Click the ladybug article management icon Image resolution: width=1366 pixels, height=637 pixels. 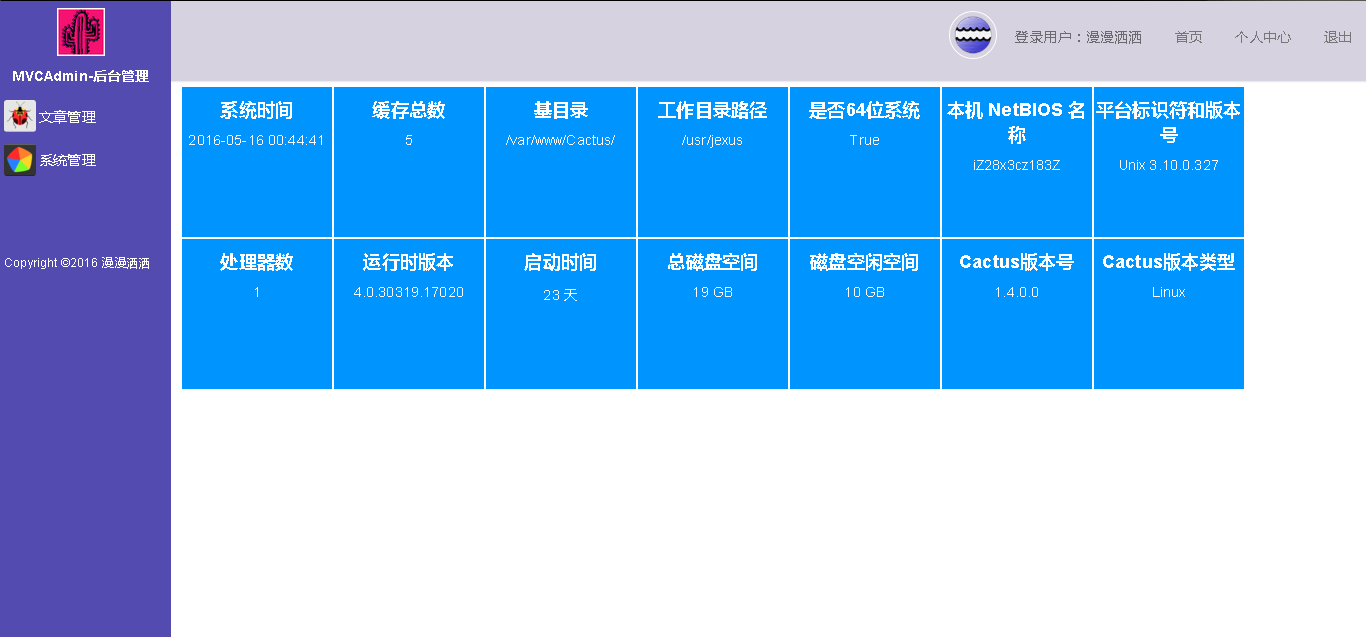click(x=20, y=116)
